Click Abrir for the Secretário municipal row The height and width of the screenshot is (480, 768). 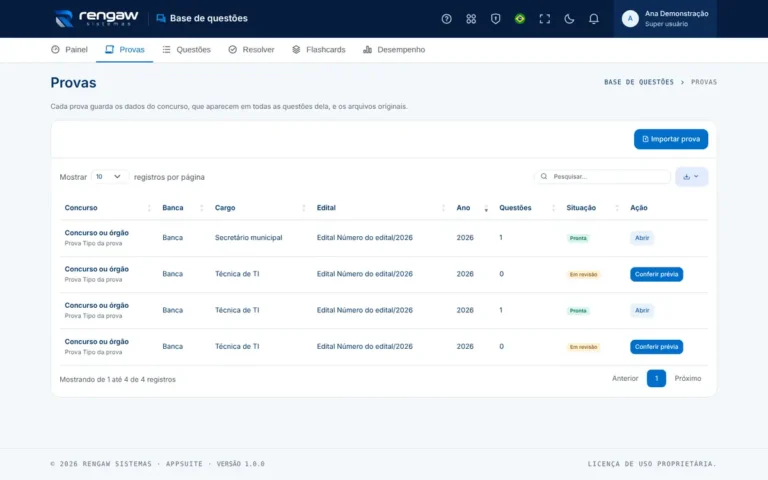pos(642,238)
